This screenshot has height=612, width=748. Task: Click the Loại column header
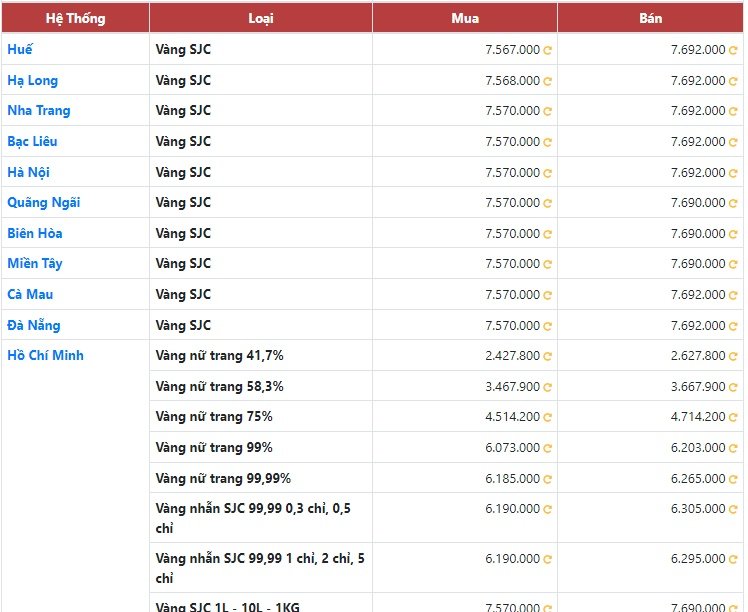click(261, 18)
